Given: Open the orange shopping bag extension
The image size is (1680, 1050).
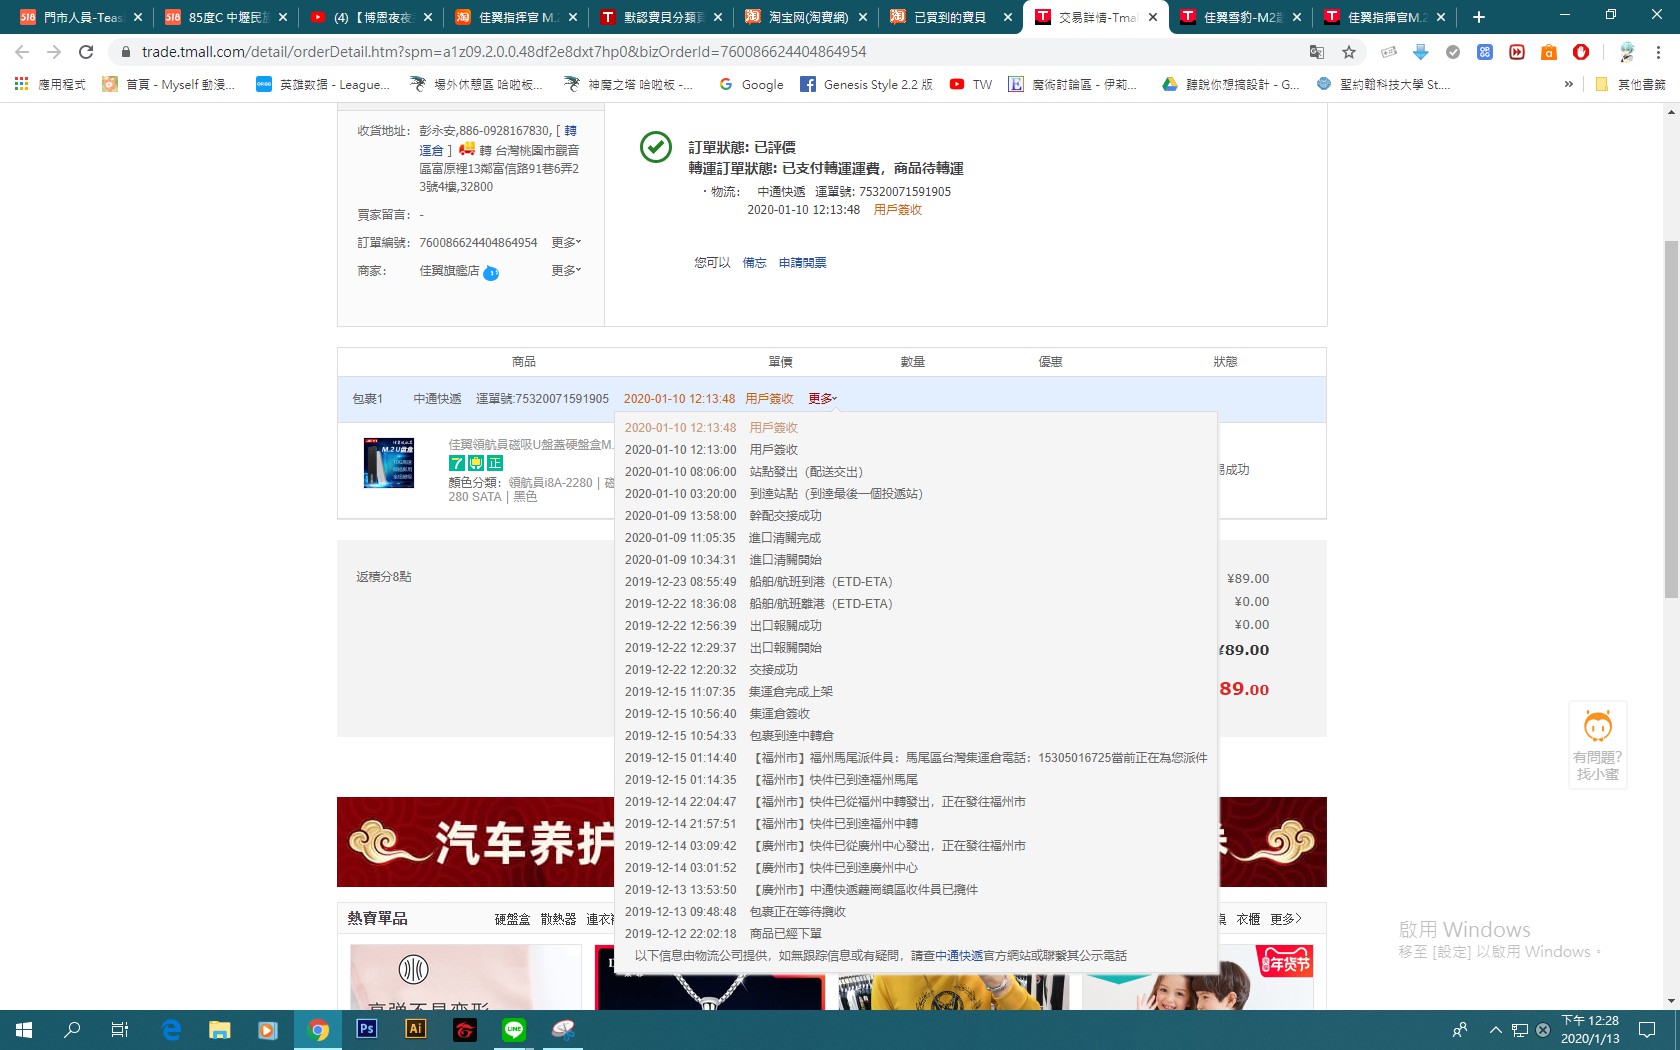Looking at the screenshot, I should coord(1549,52).
